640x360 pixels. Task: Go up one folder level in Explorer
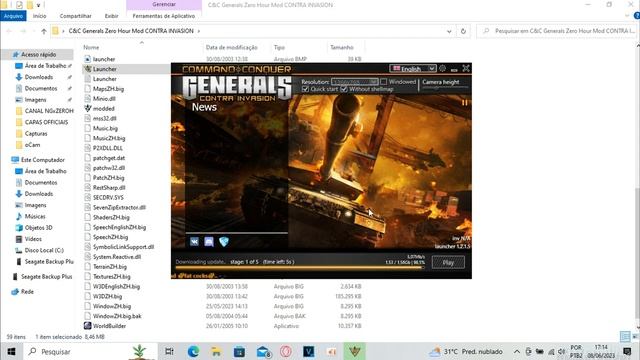coord(44,31)
